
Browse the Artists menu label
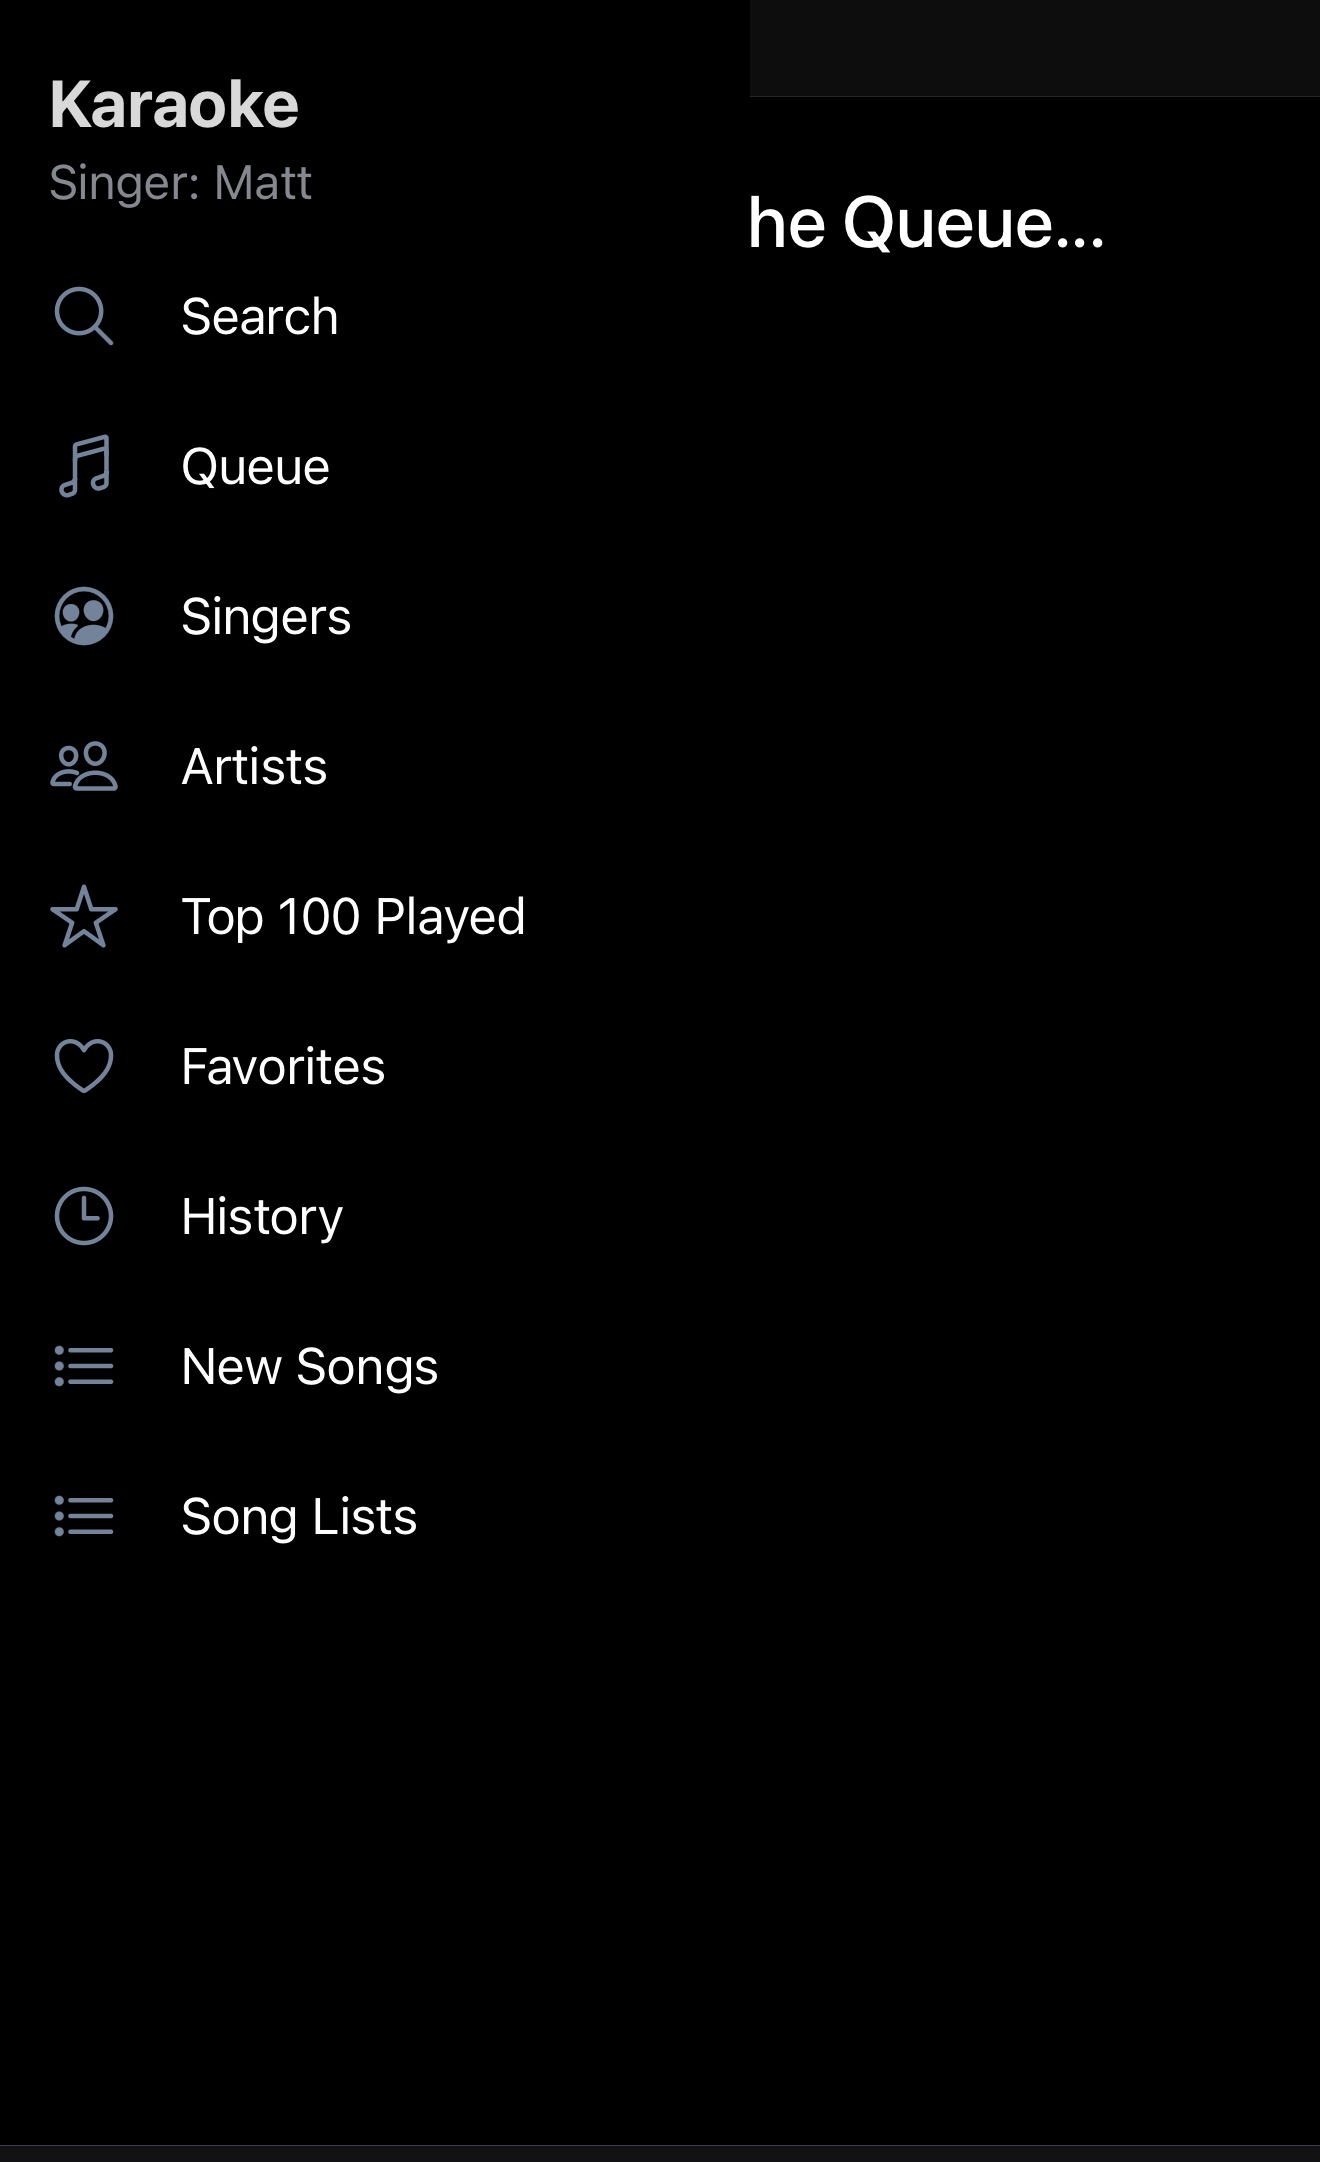click(254, 767)
